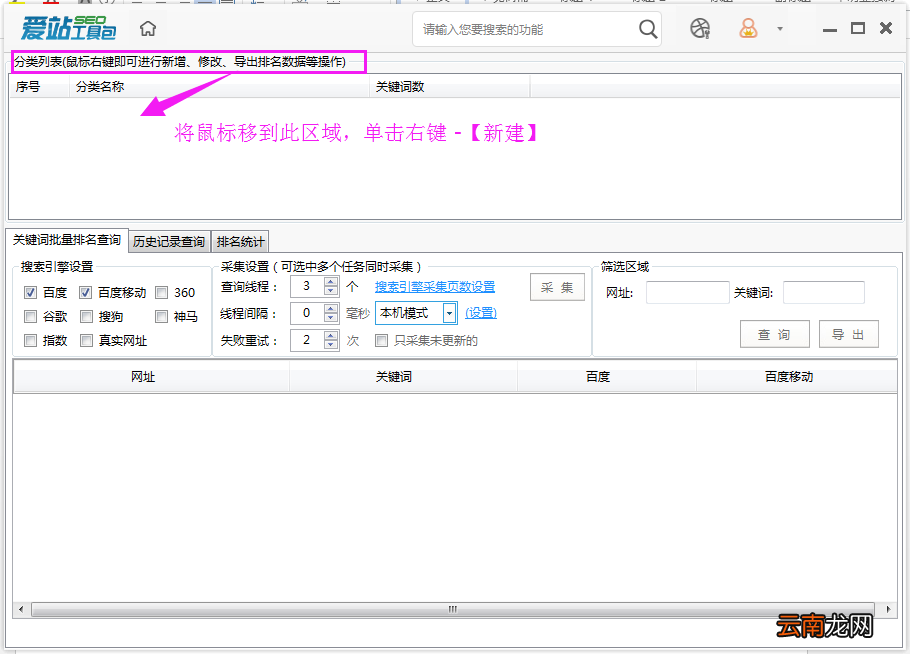
Task: Maximize the SEO toolkit window
Action: click(x=858, y=28)
